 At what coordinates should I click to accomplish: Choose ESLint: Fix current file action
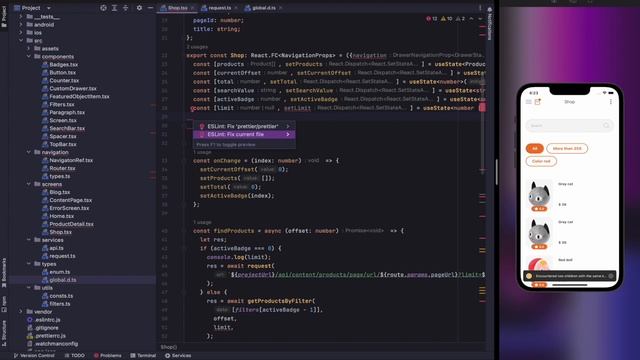pyautogui.click(x=244, y=134)
